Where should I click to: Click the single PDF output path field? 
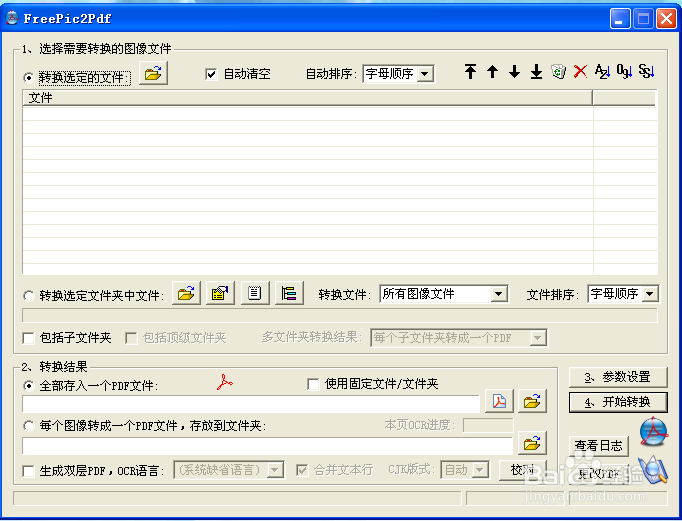point(251,404)
